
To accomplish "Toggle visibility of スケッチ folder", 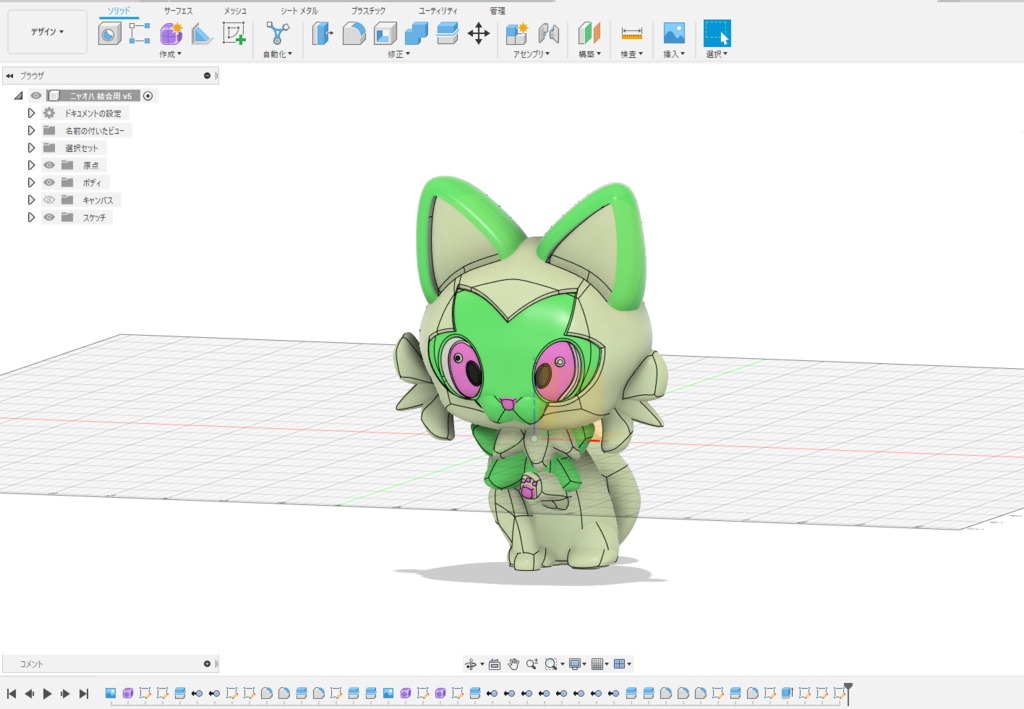I will coord(48,217).
